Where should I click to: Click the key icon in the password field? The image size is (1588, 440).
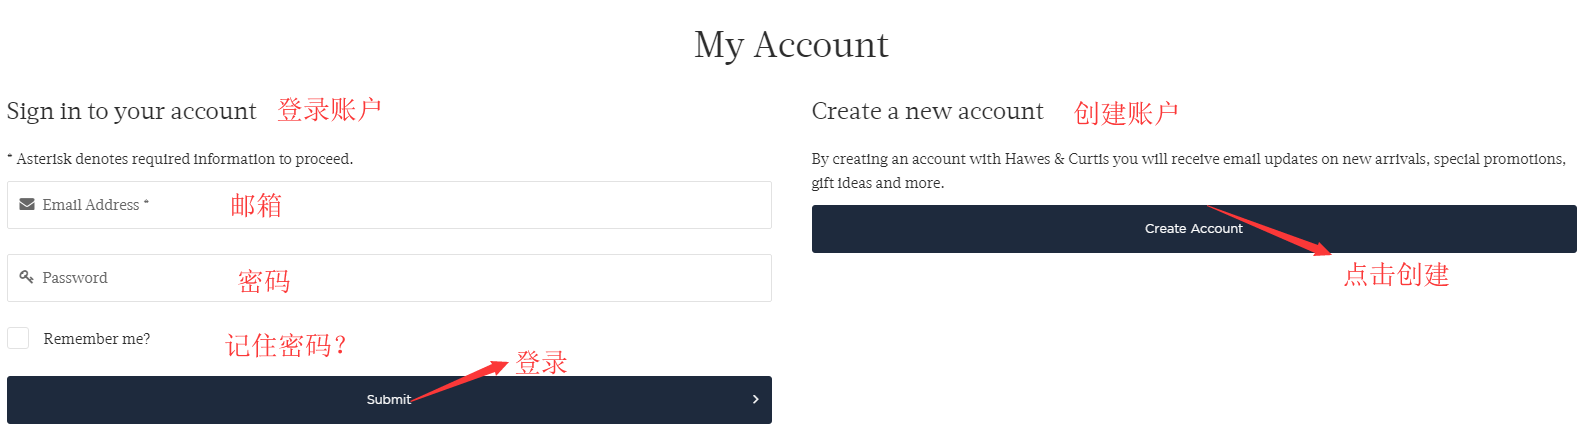[27, 277]
